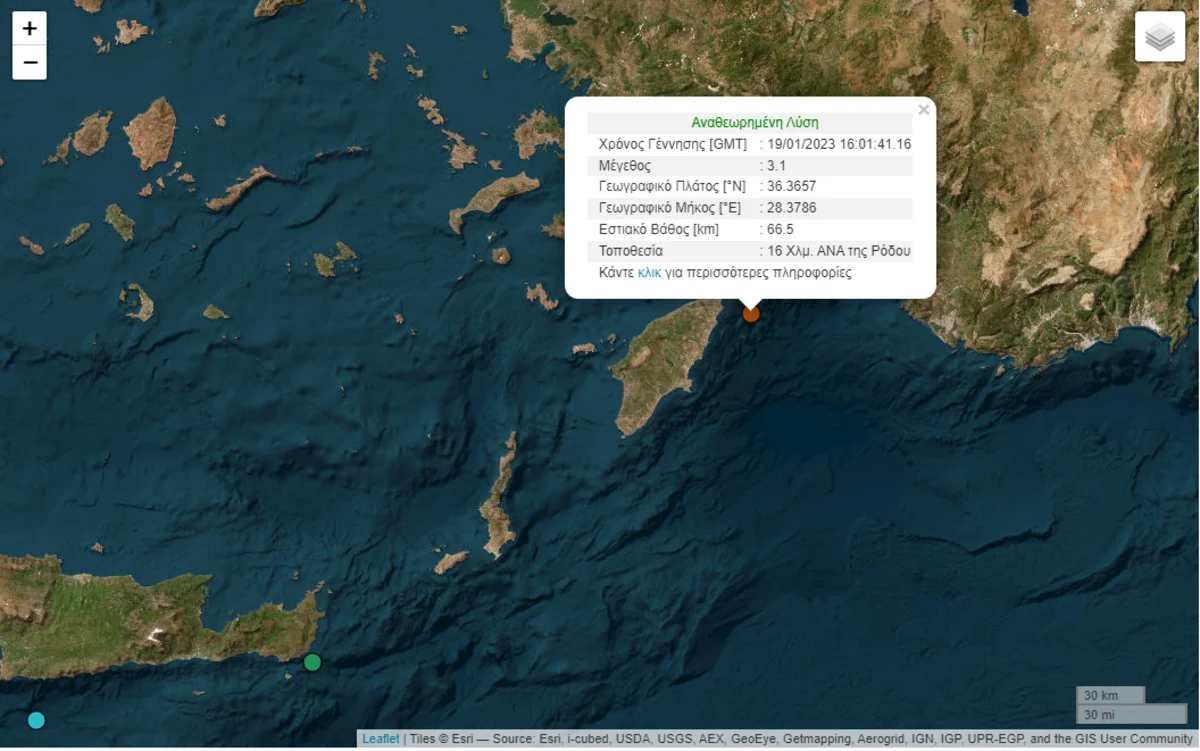The image size is (1200, 751).
Task: Click the 30 mi scale bar
Action: (x=1130, y=714)
